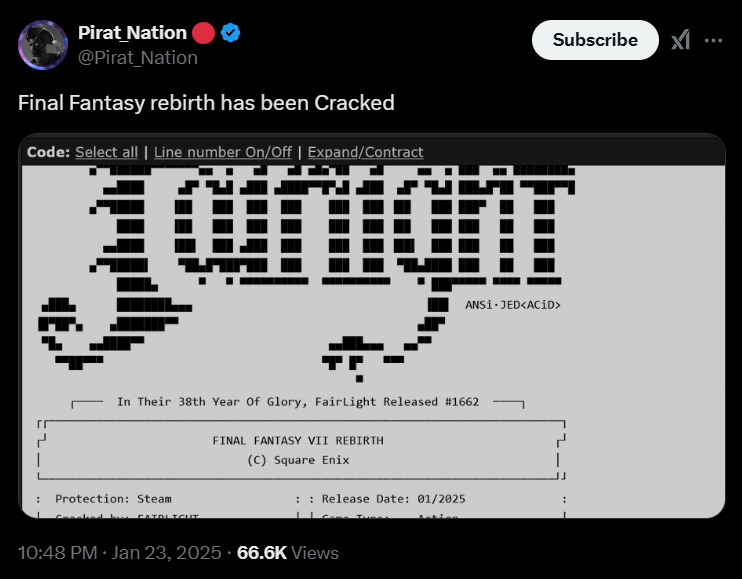Click the FairLight Released #1662 line

pos(298,402)
